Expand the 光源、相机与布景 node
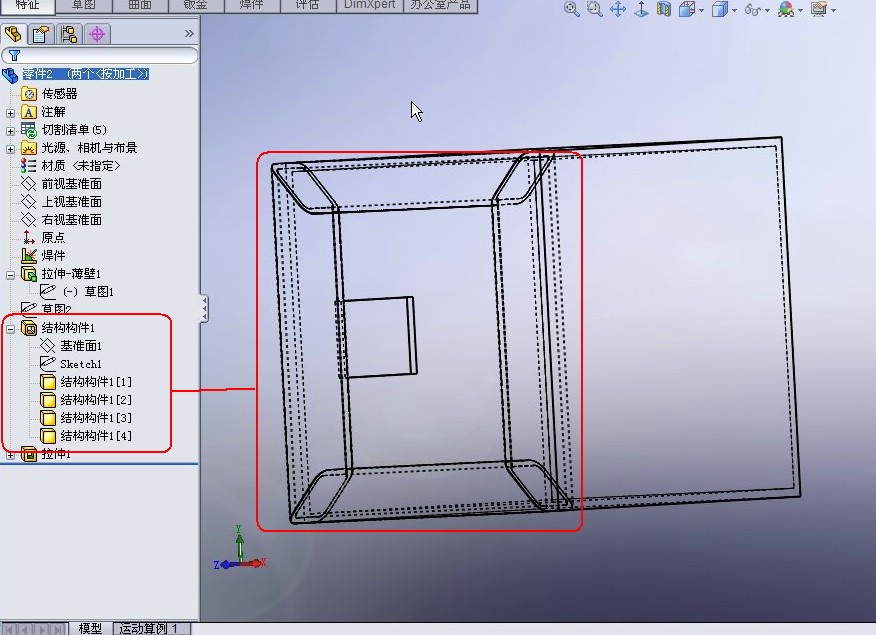This screenshot has height=635, width=876. click(10, 149)
